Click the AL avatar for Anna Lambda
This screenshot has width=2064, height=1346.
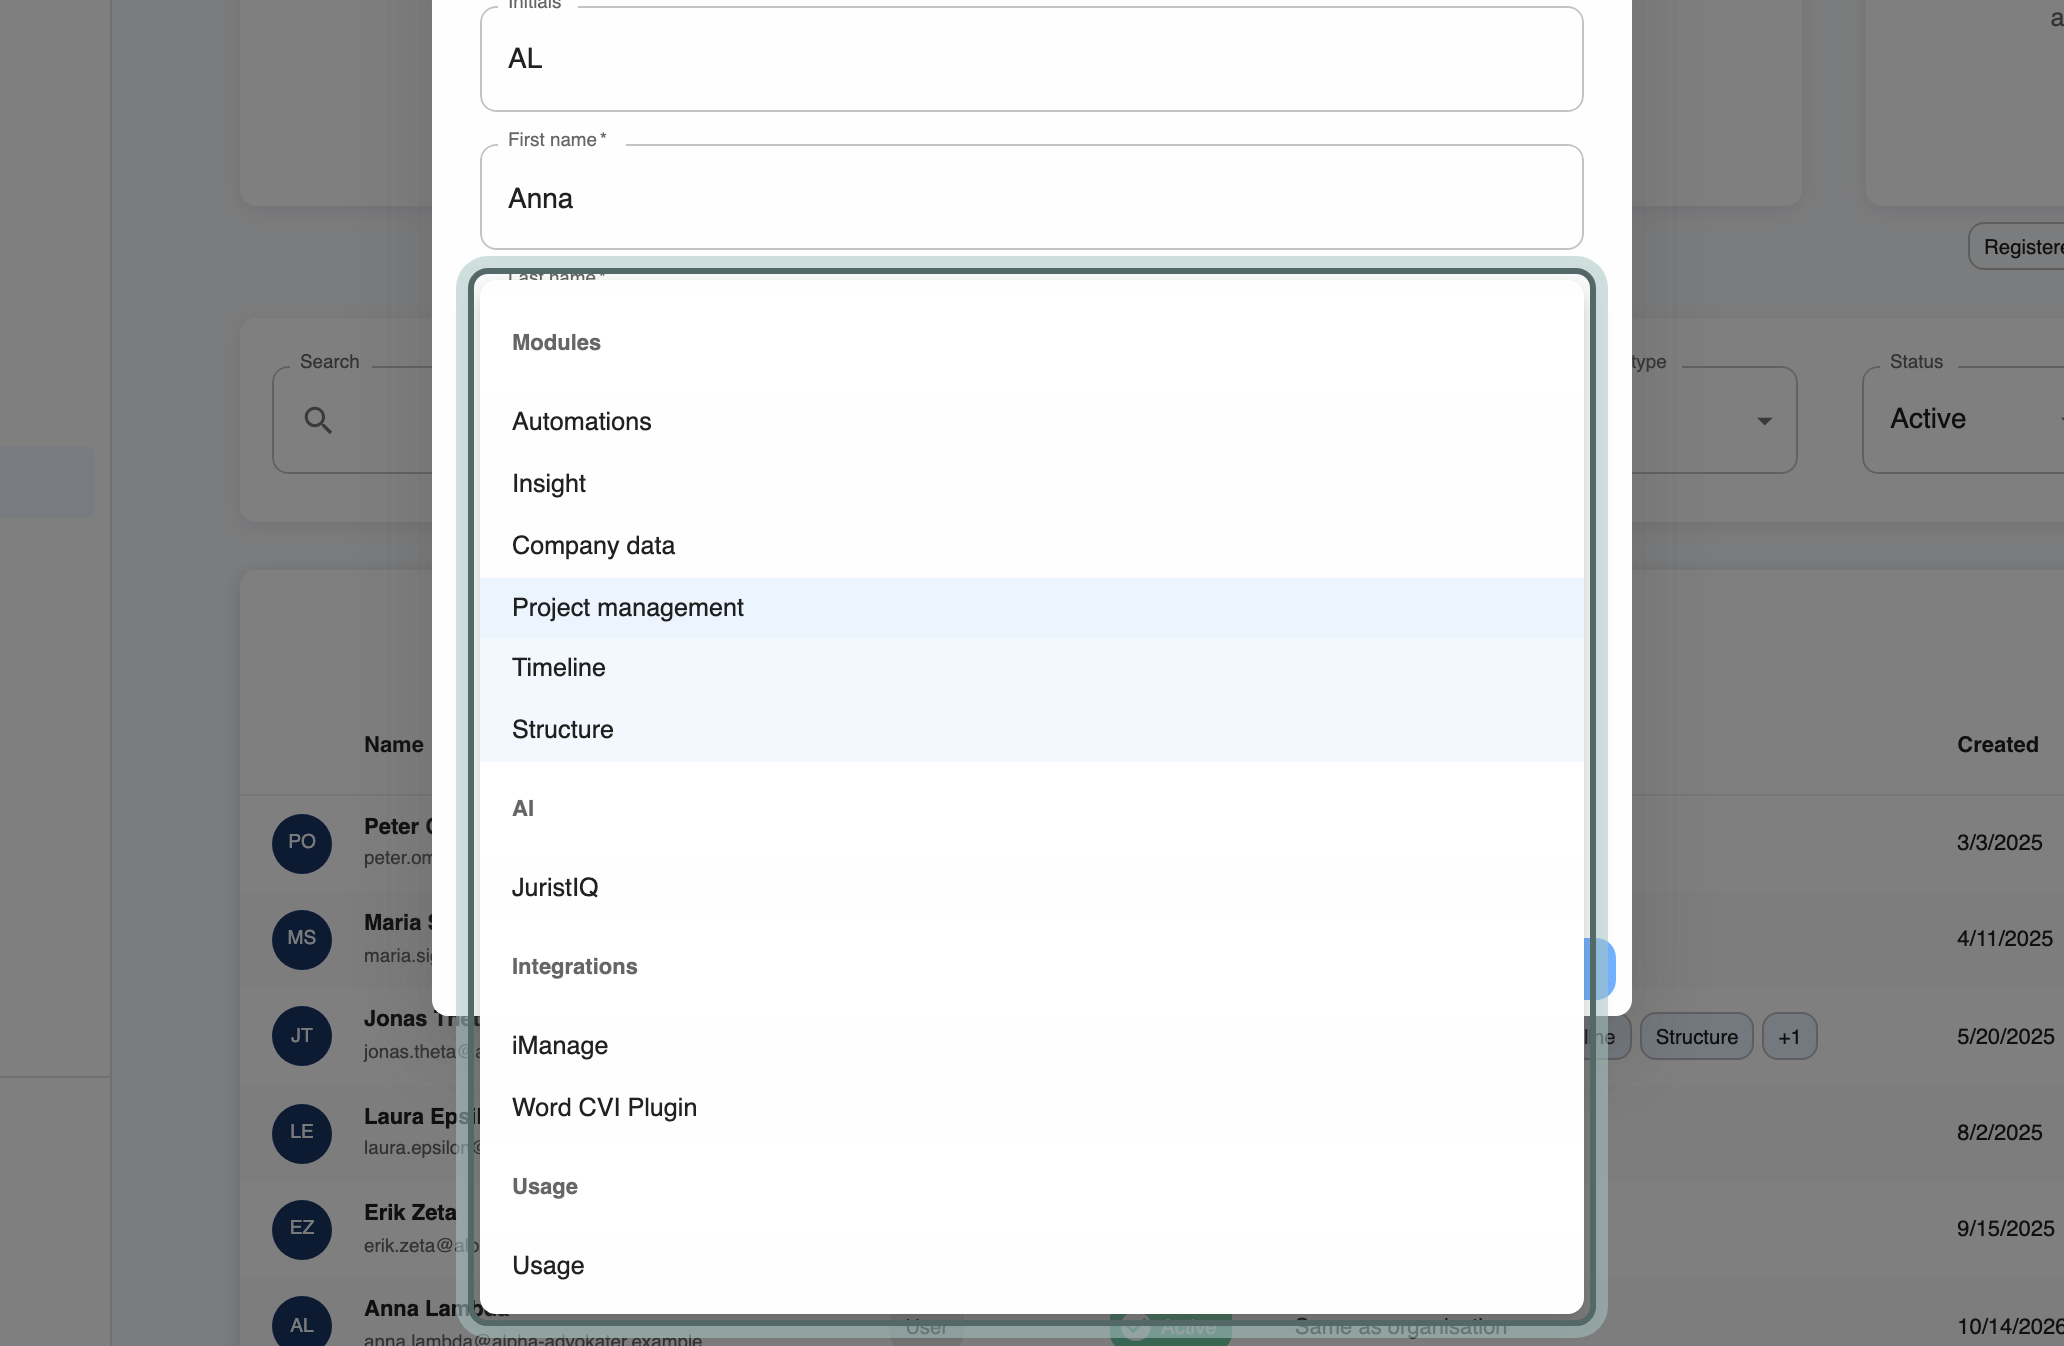click(x=302, y=1322)
